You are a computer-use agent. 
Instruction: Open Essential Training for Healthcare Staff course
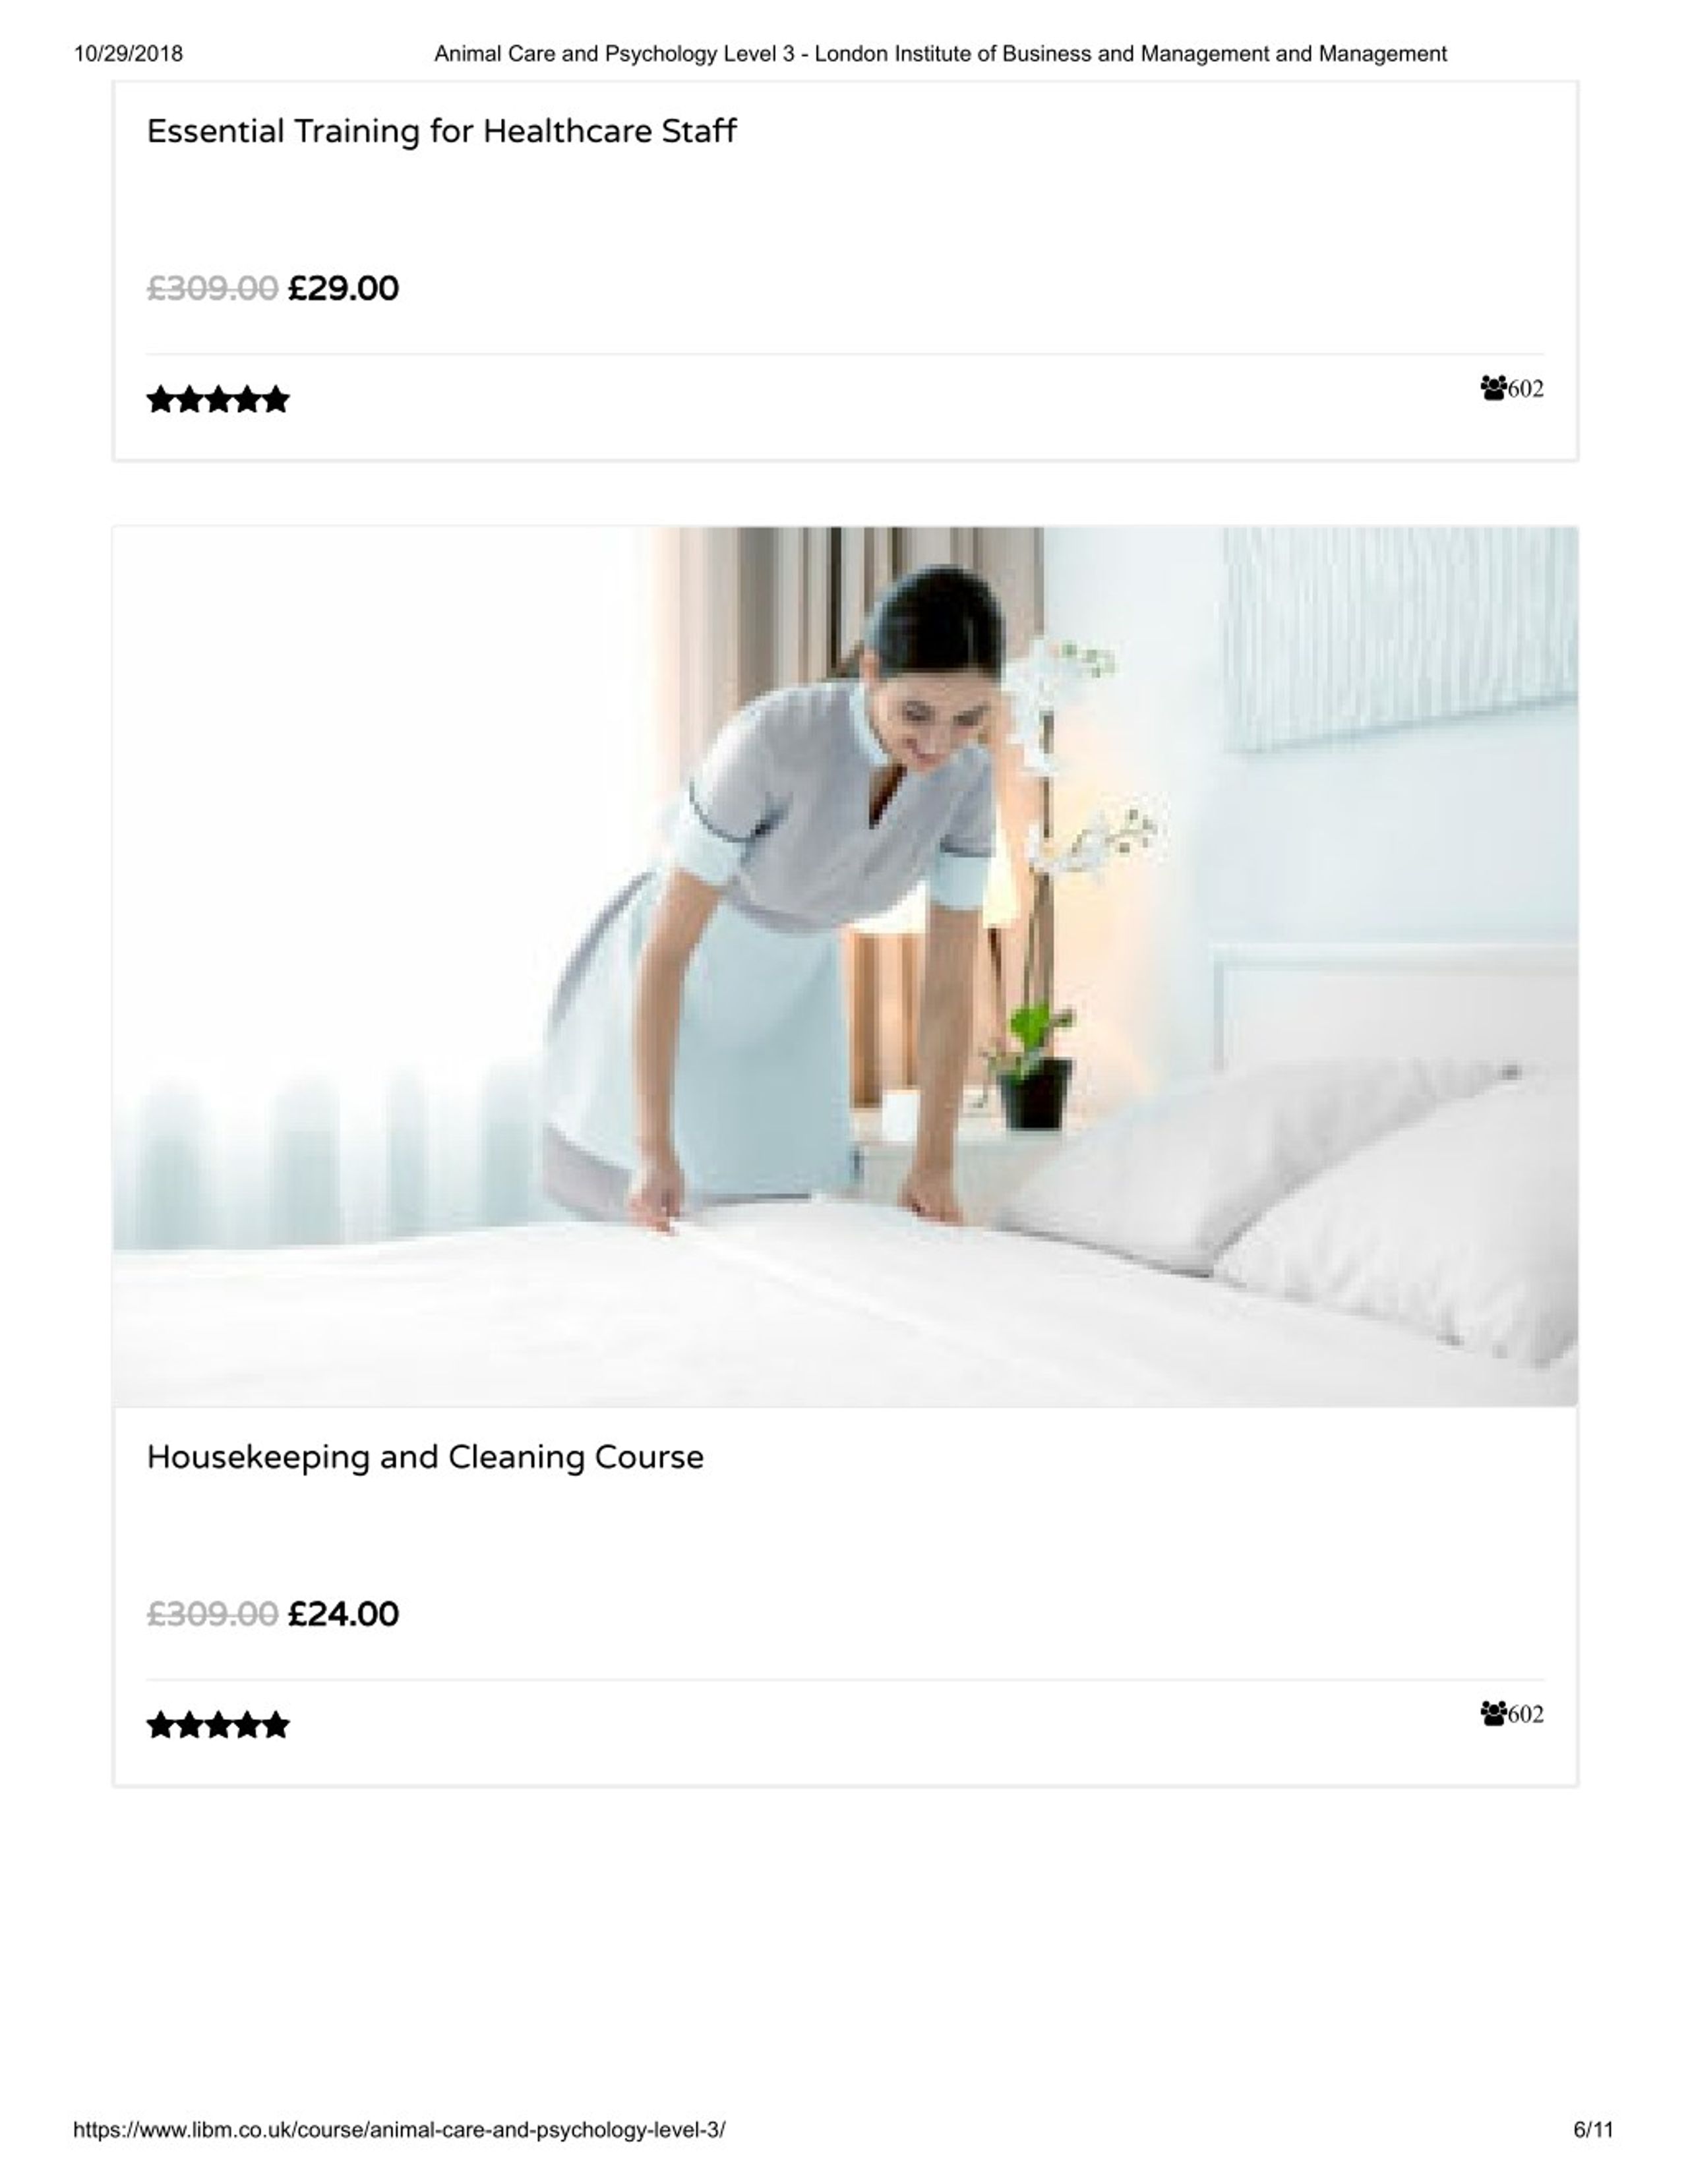tap(441, 131)
